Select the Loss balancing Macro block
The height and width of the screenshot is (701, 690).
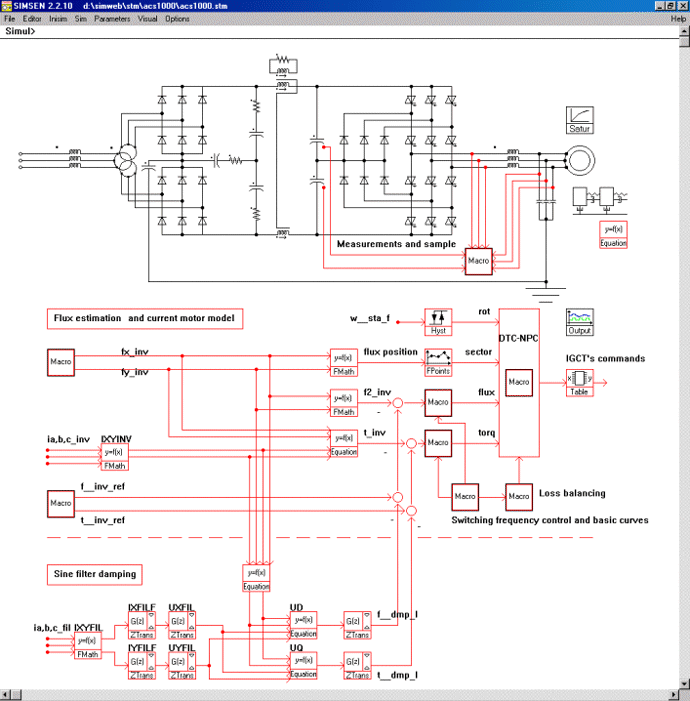[518, 497]
